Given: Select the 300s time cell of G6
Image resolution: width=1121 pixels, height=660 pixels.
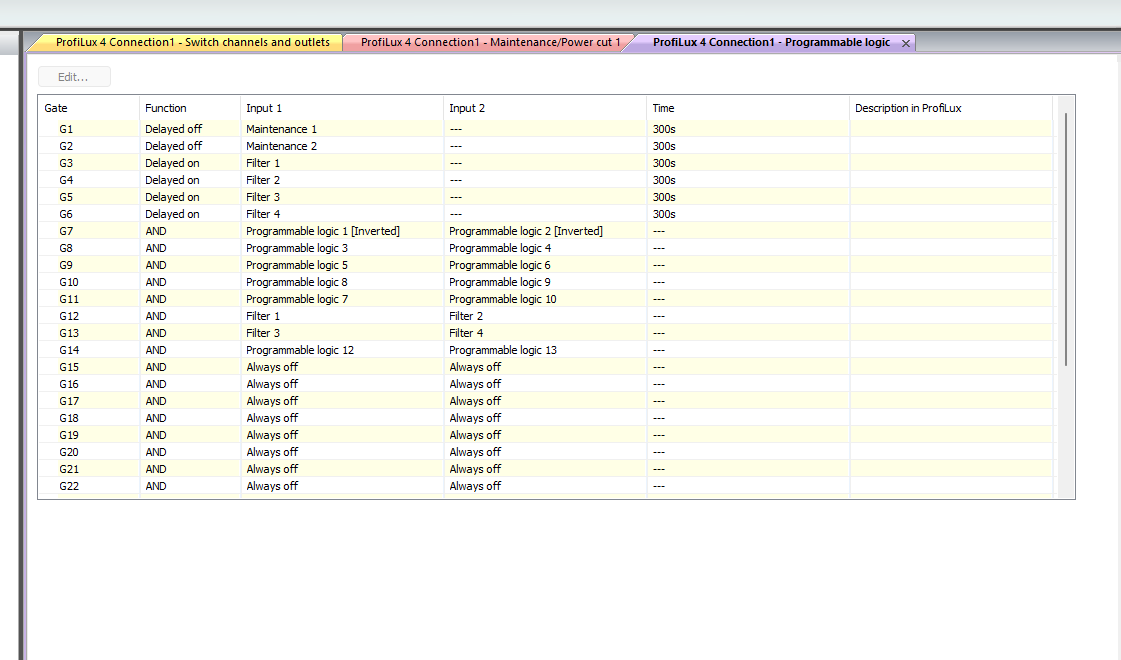Looking at the screenshot, I should [x=664, y=214].
